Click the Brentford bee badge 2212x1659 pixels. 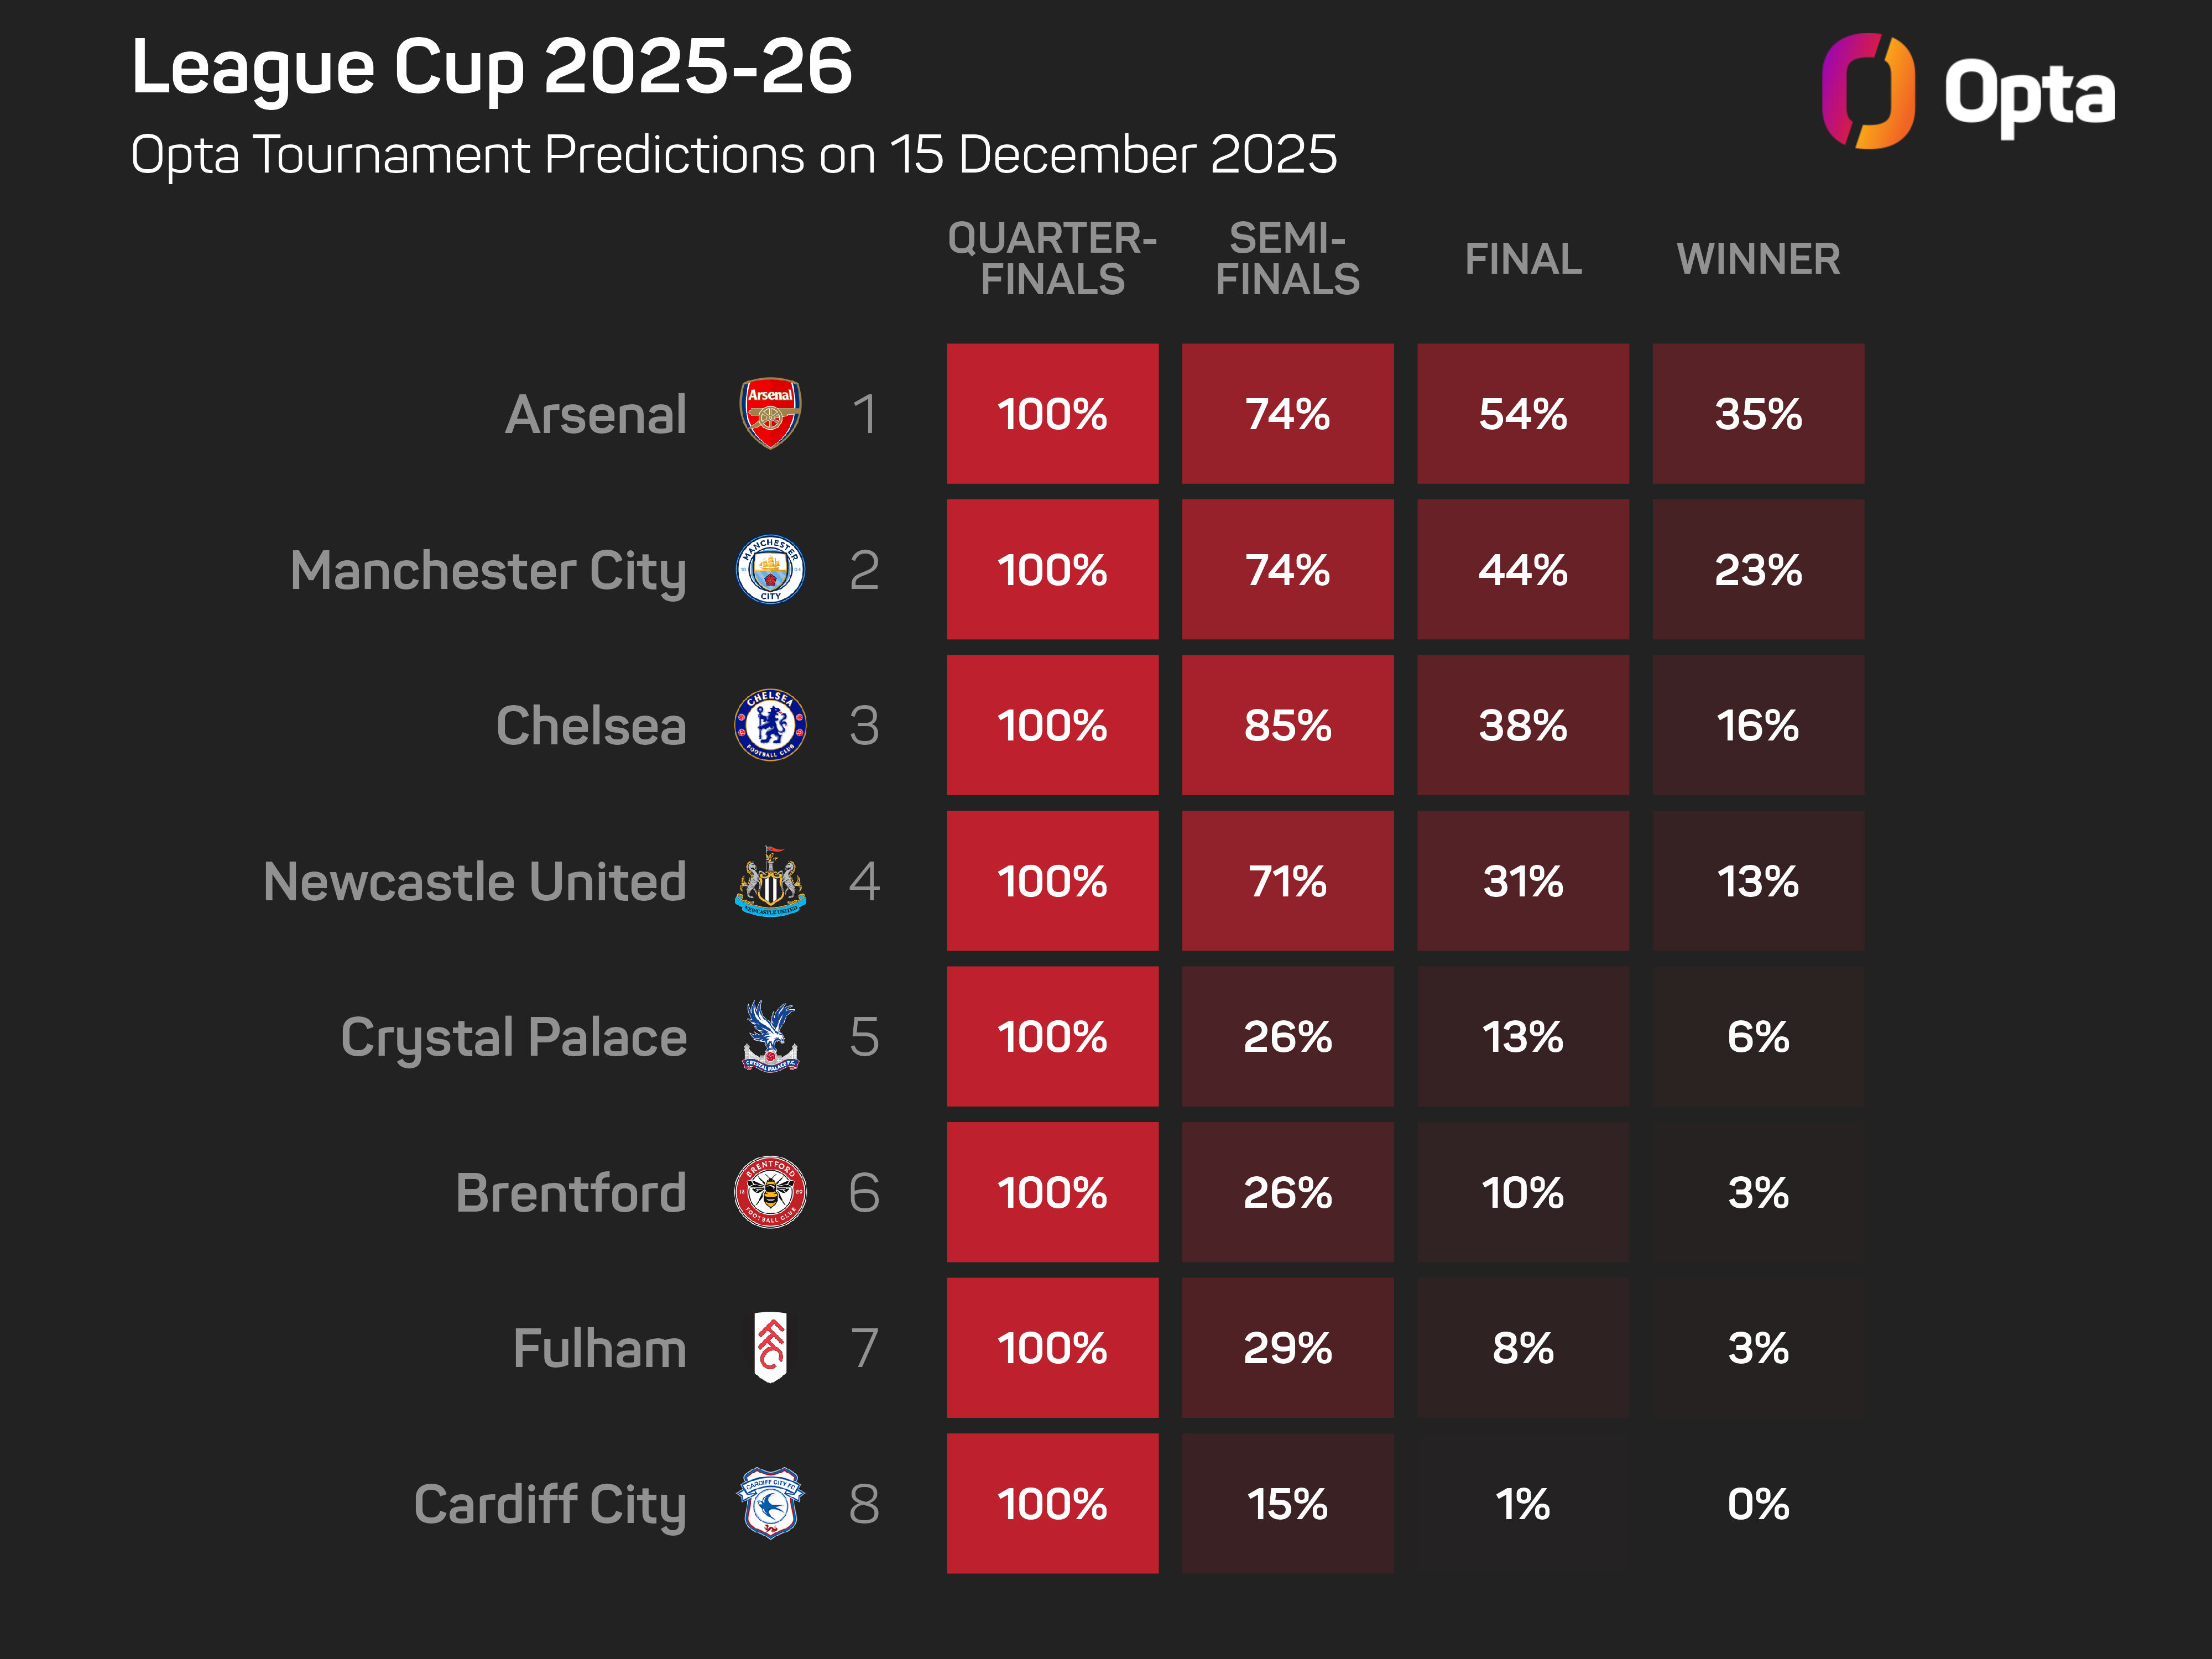(x=770, y=1192)
